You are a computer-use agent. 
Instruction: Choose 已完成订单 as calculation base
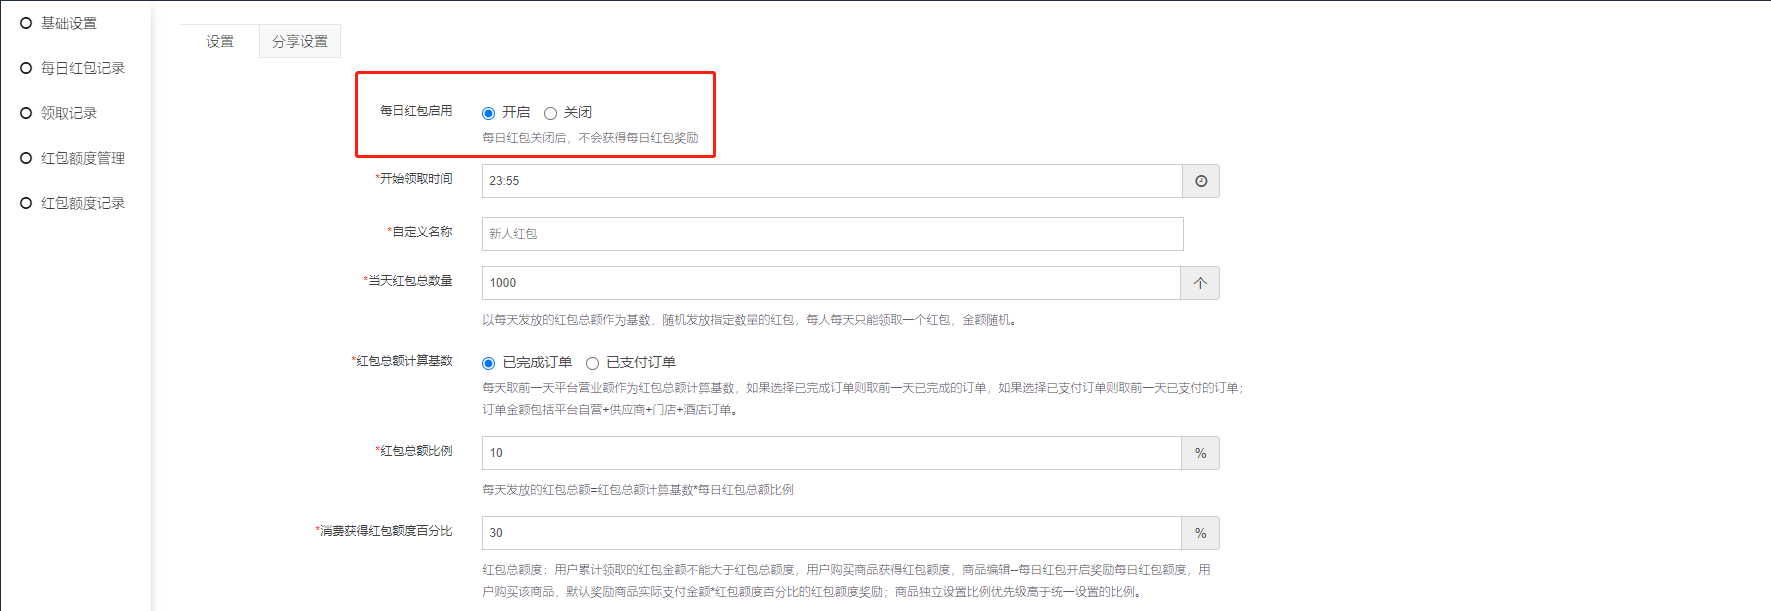(489, 363)
